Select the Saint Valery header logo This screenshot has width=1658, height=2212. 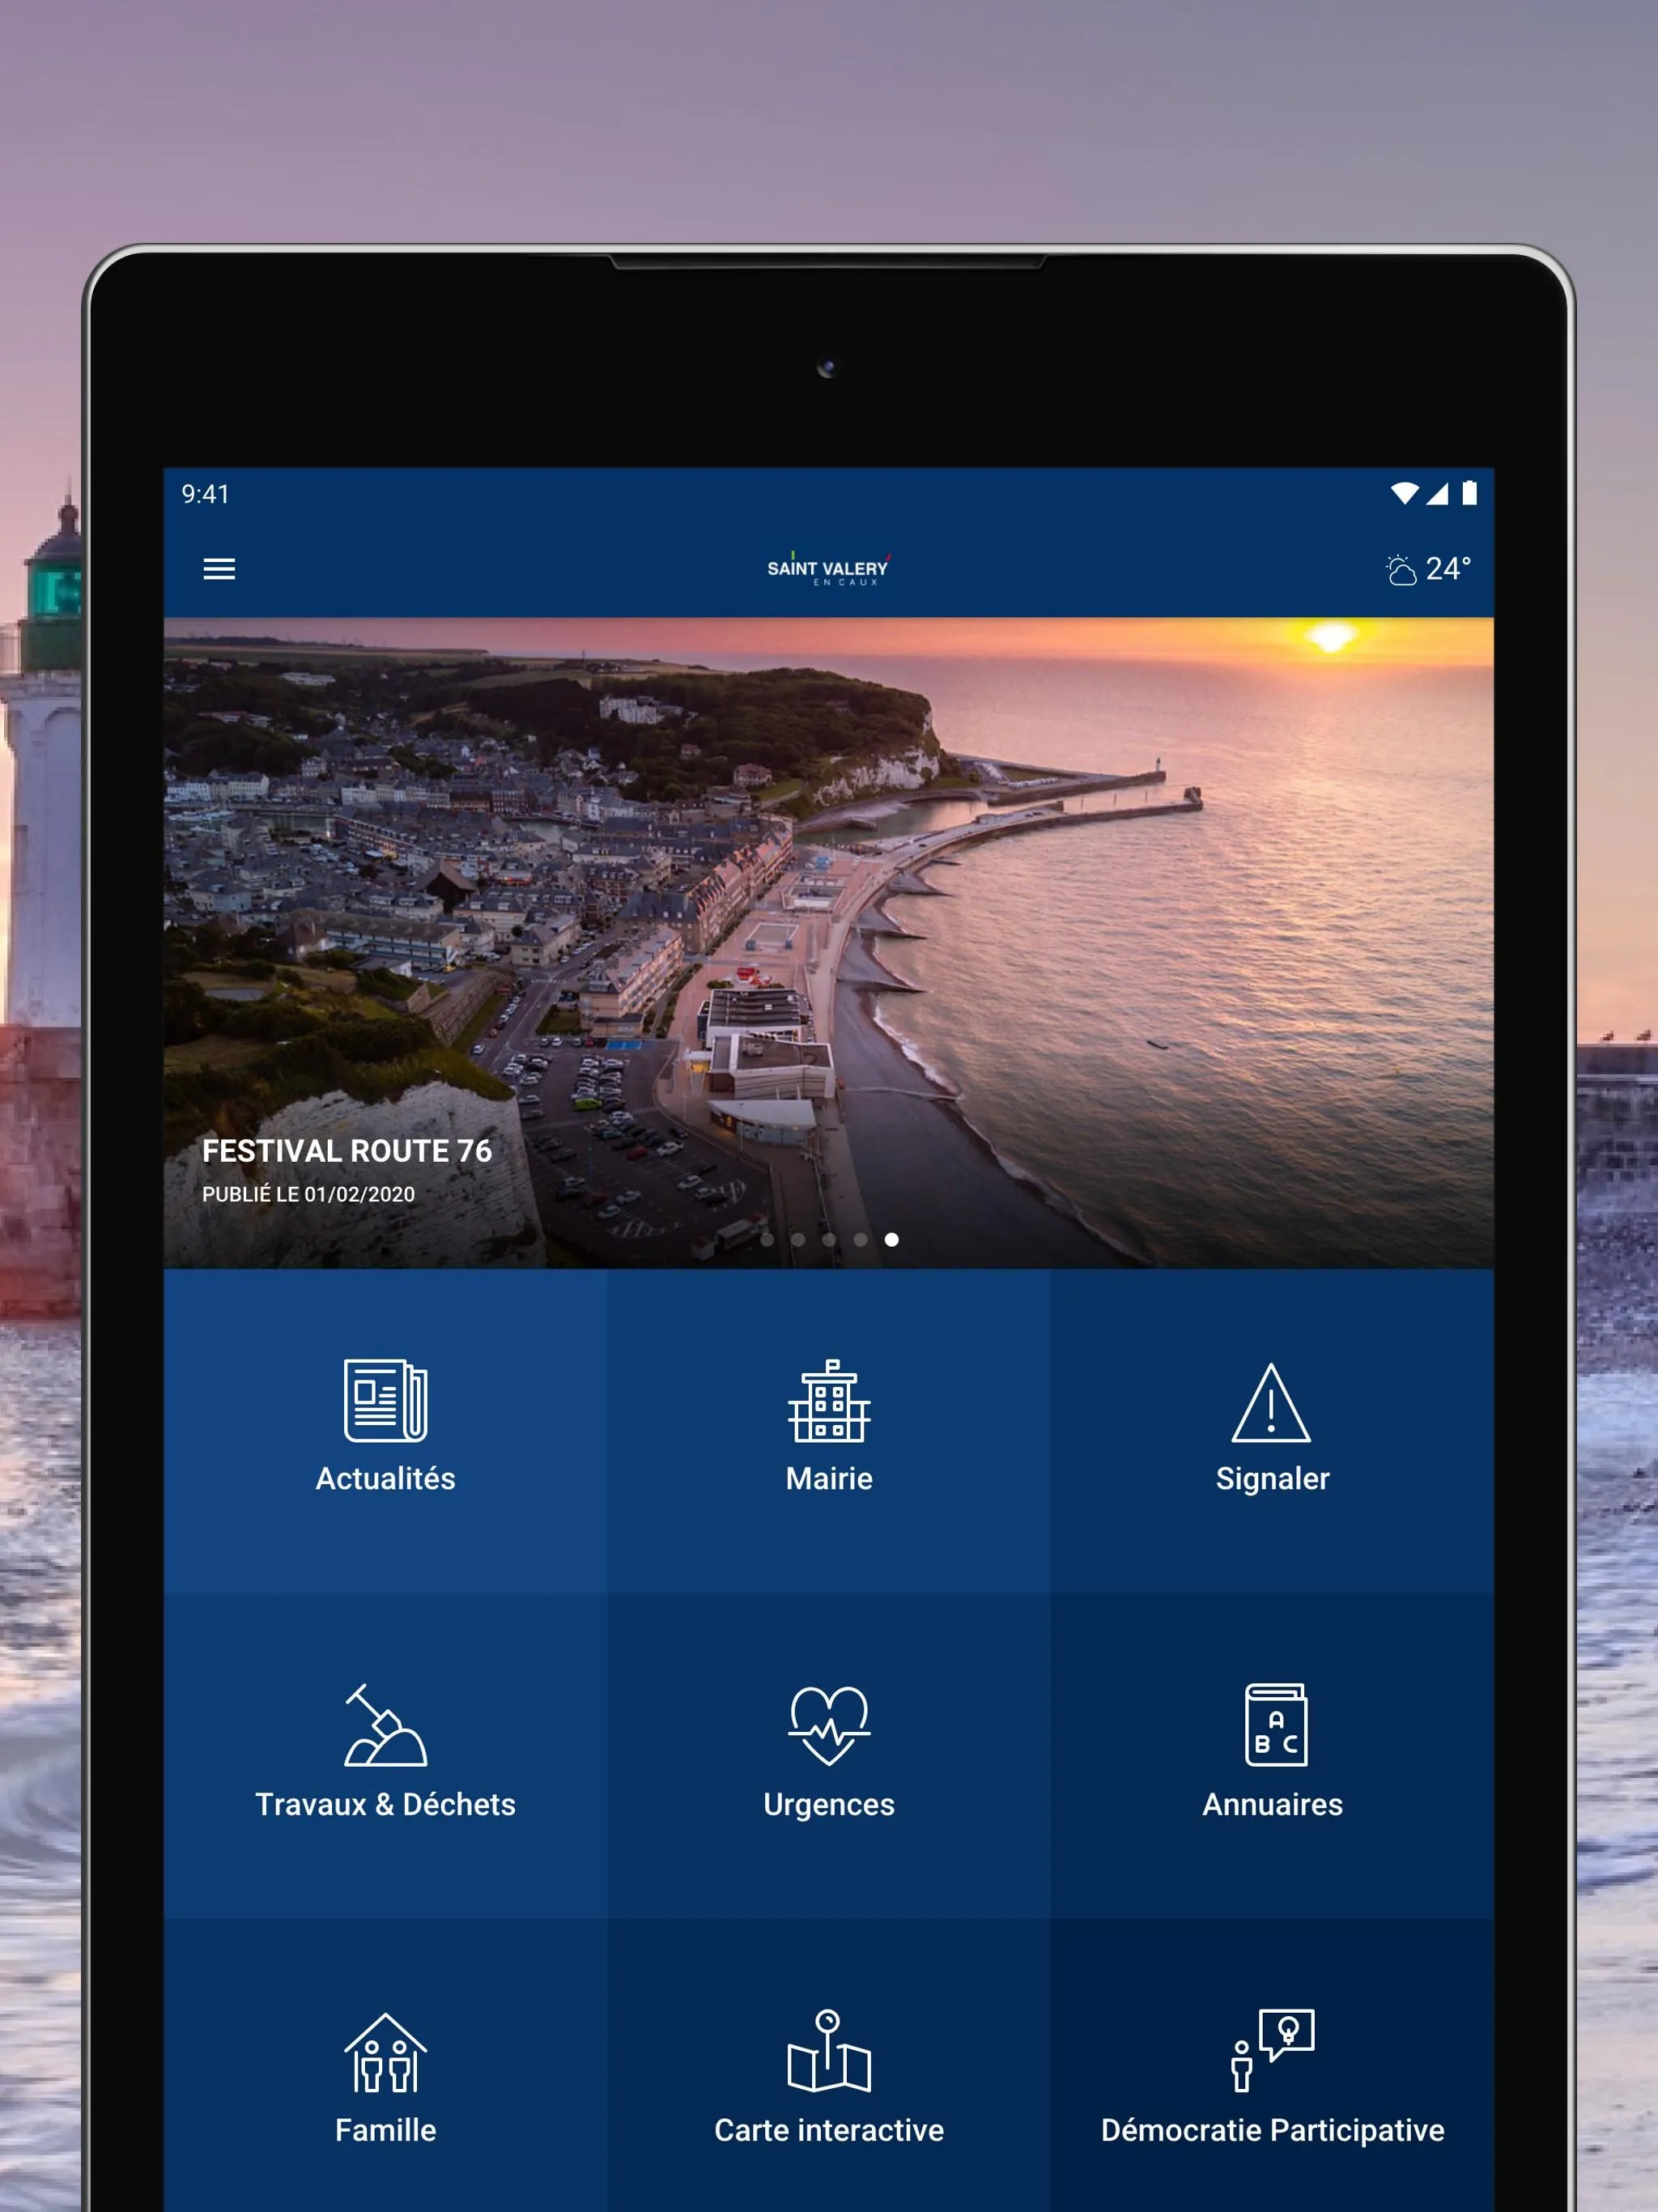point(831,568)
